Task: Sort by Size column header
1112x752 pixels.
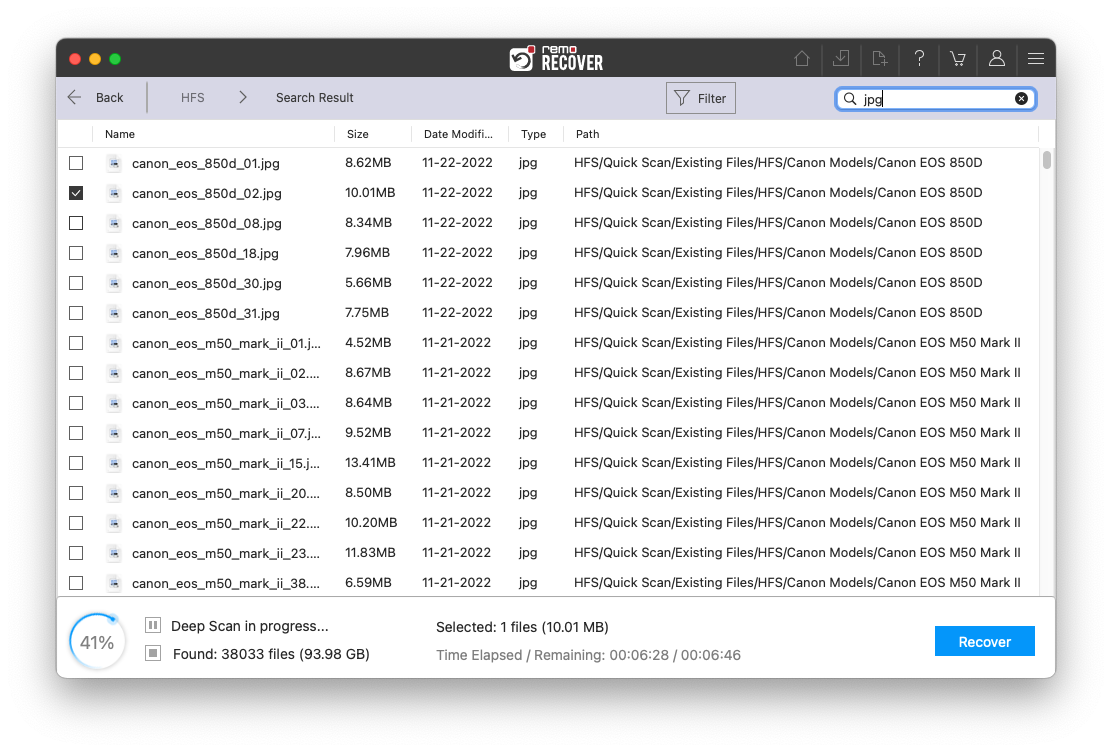Action: (x=357, y=134)
